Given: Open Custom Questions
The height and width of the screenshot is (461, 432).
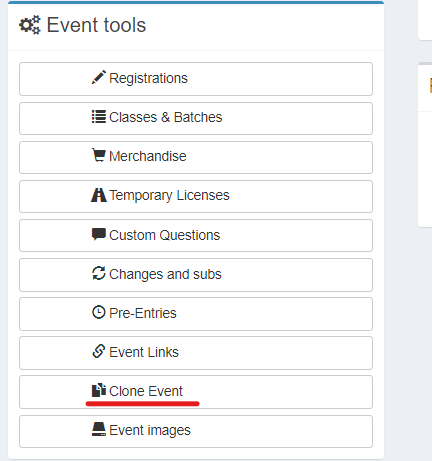Looking at the screenshot, I should (196, 236).
